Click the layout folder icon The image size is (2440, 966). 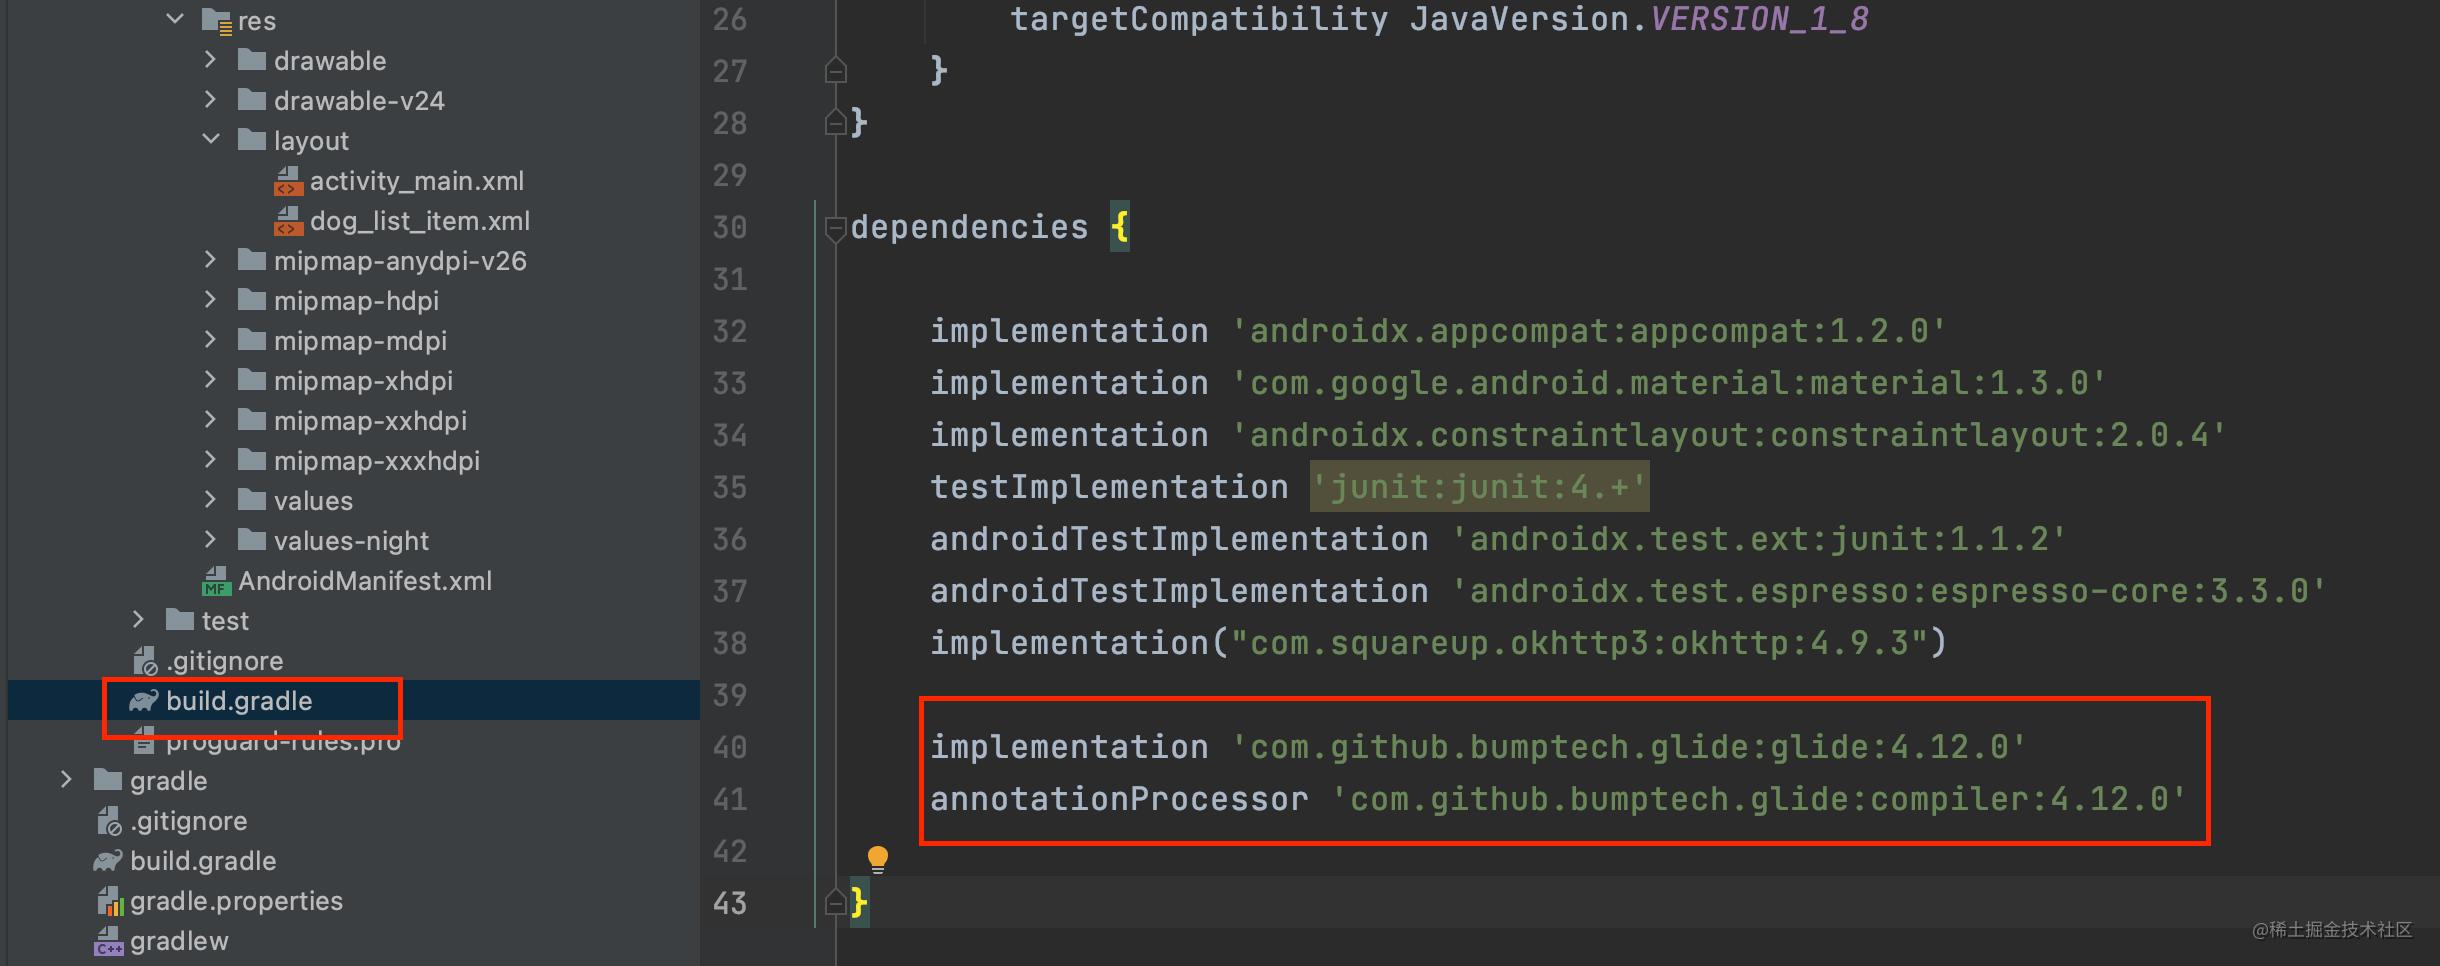click(x=252, y=140)
